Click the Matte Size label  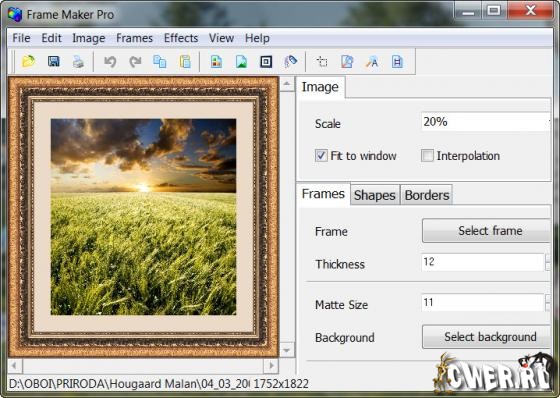[341, 305]
